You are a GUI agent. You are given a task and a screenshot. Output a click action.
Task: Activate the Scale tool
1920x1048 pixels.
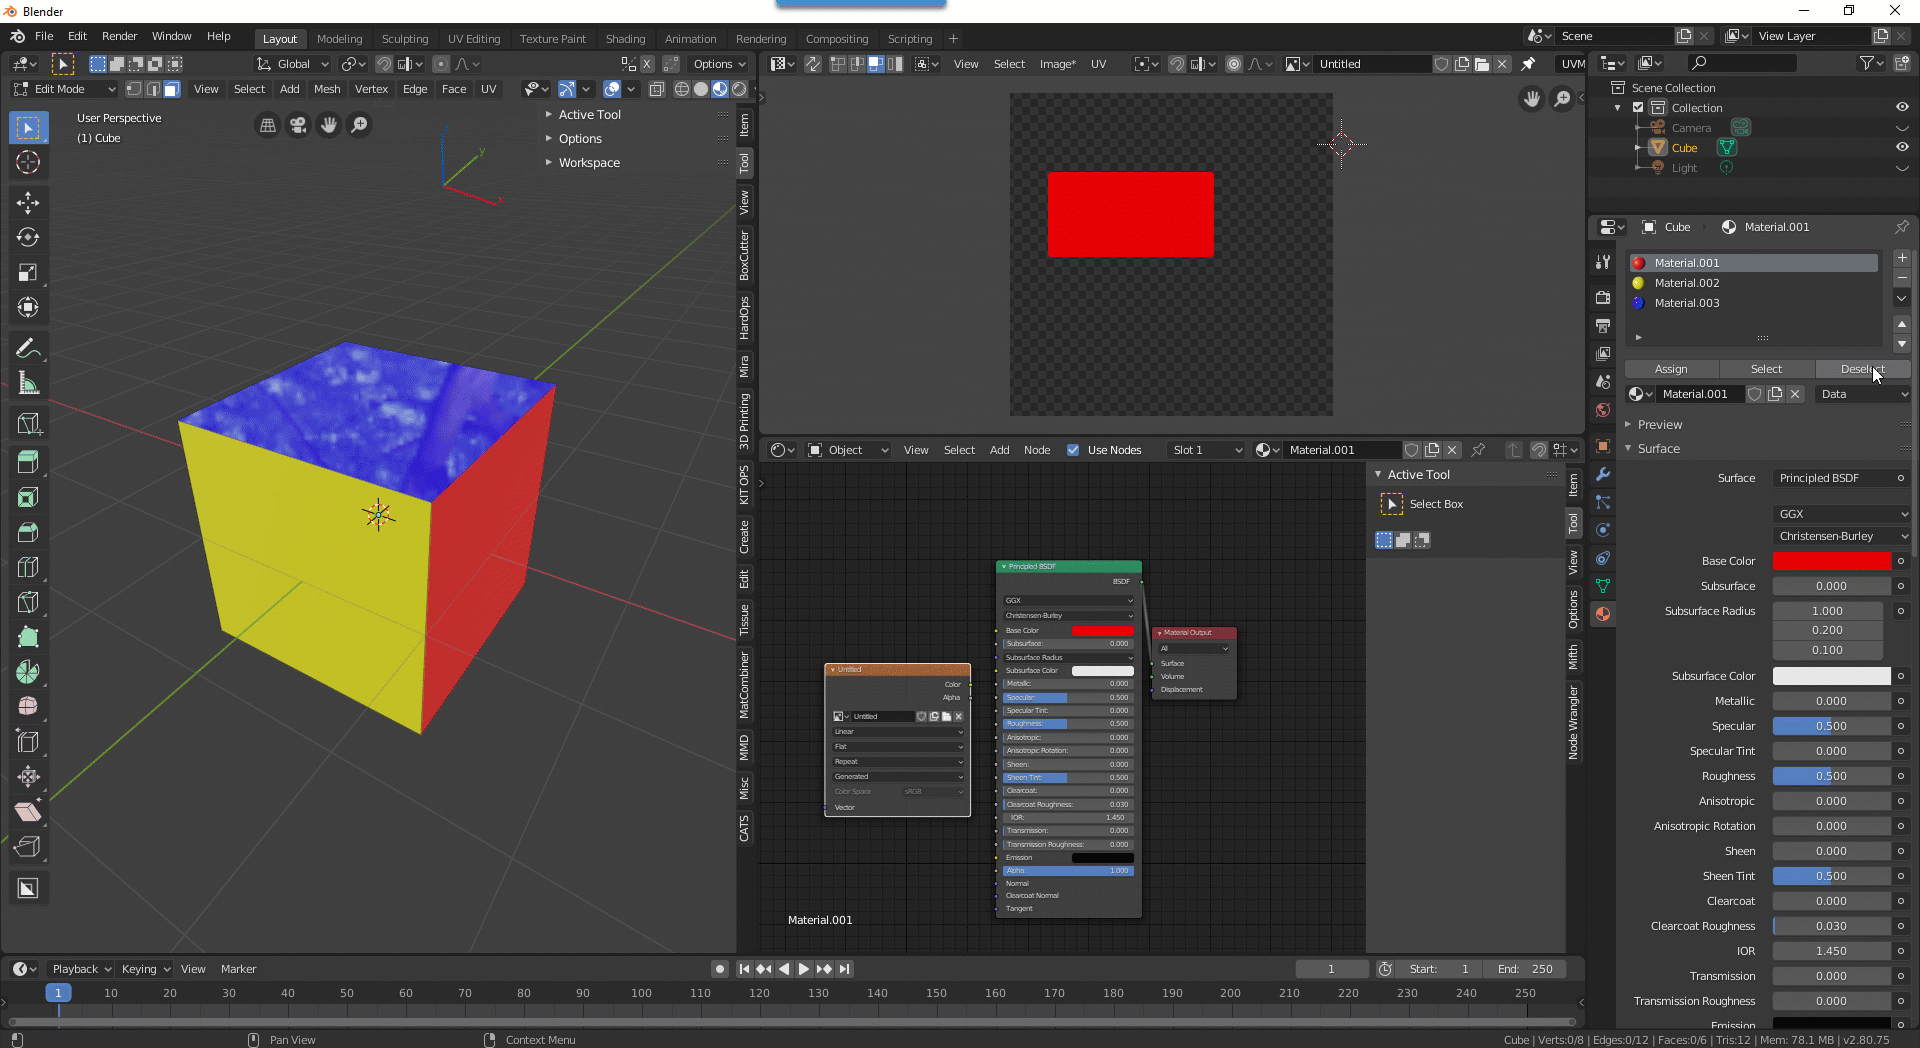28,272
